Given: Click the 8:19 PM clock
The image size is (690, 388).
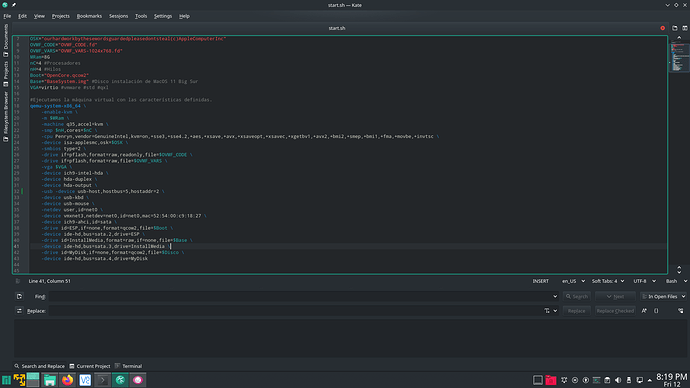Looking at the screenshot, I should coord(672,377).
